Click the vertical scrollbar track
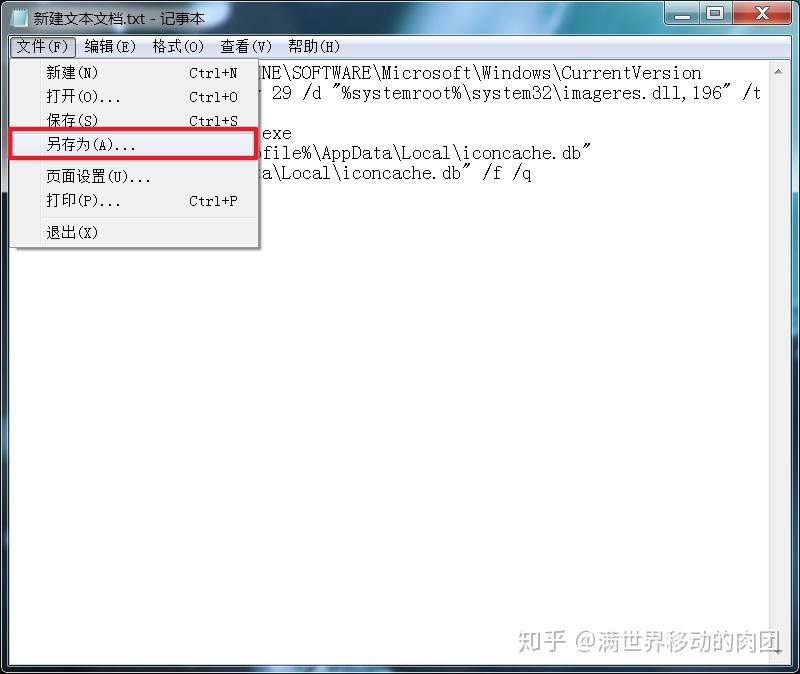 coord(778,362)
